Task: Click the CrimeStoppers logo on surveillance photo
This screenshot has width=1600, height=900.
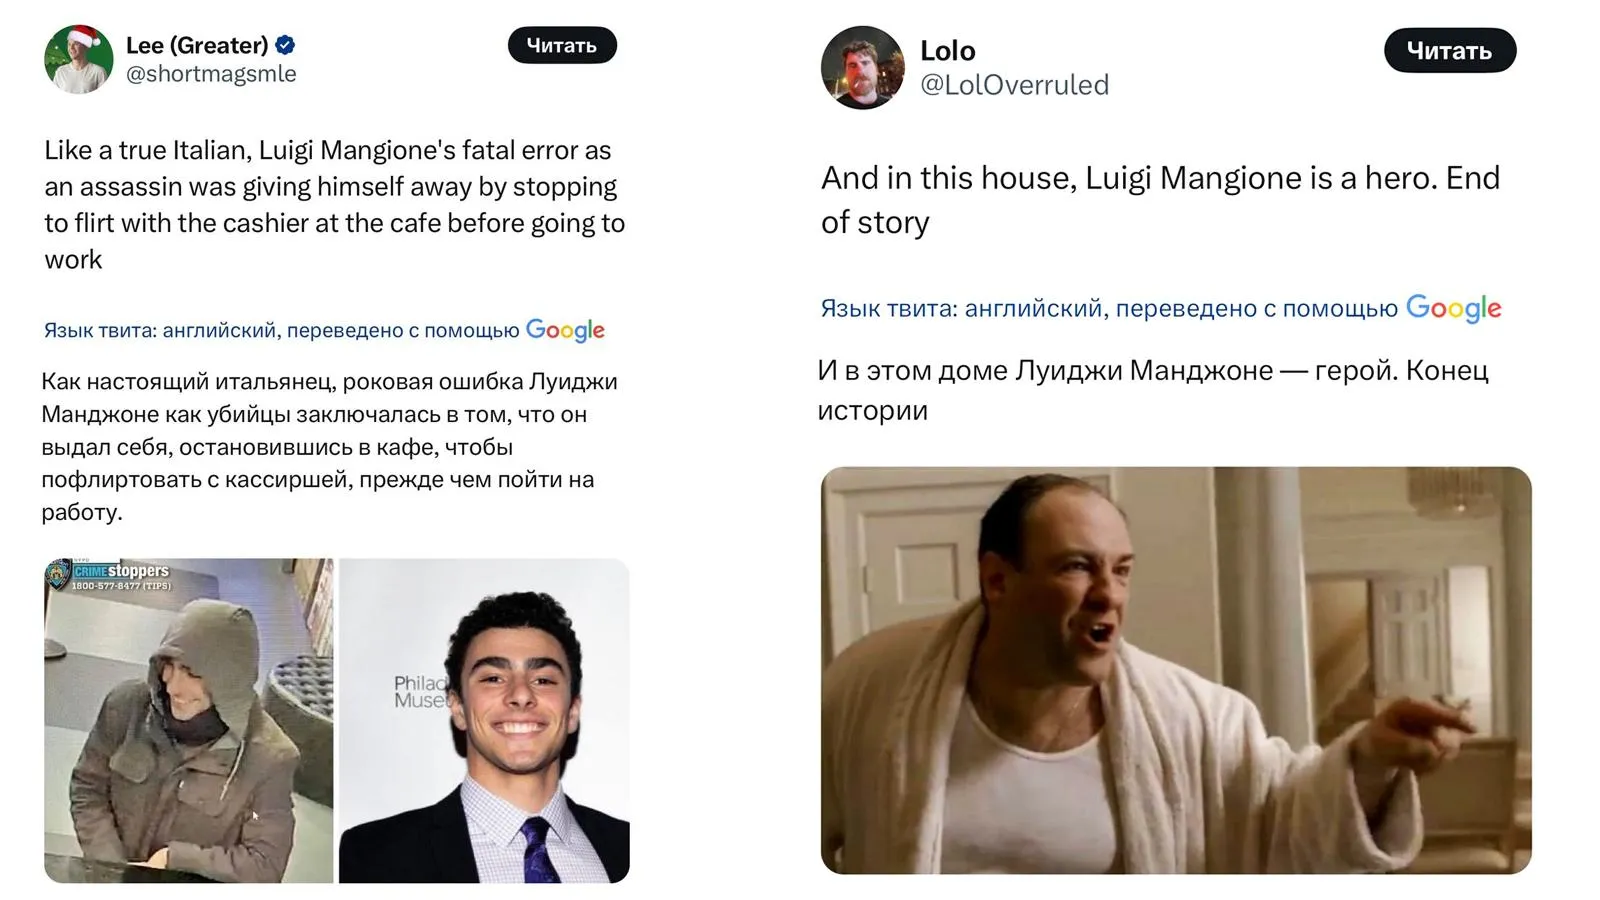Action: (110, 575)
